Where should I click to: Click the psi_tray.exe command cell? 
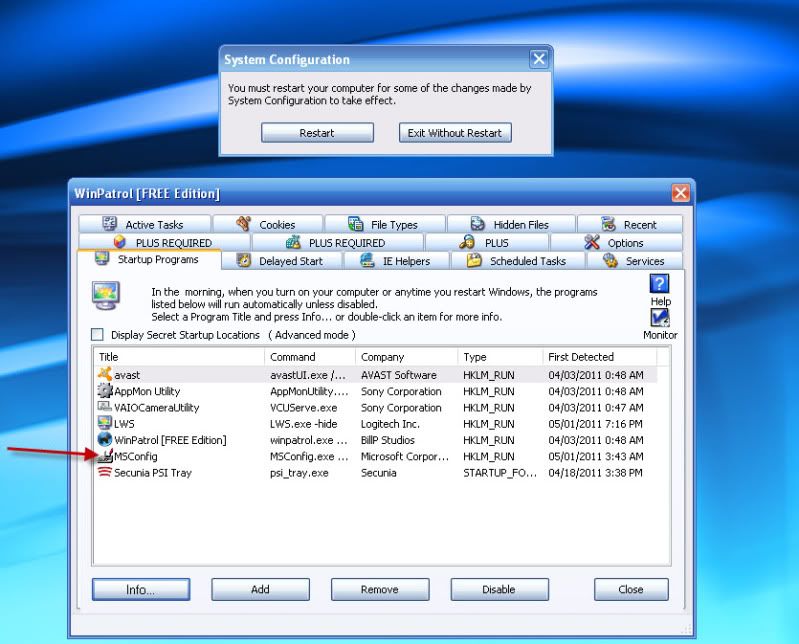click(x=299, y=473)
